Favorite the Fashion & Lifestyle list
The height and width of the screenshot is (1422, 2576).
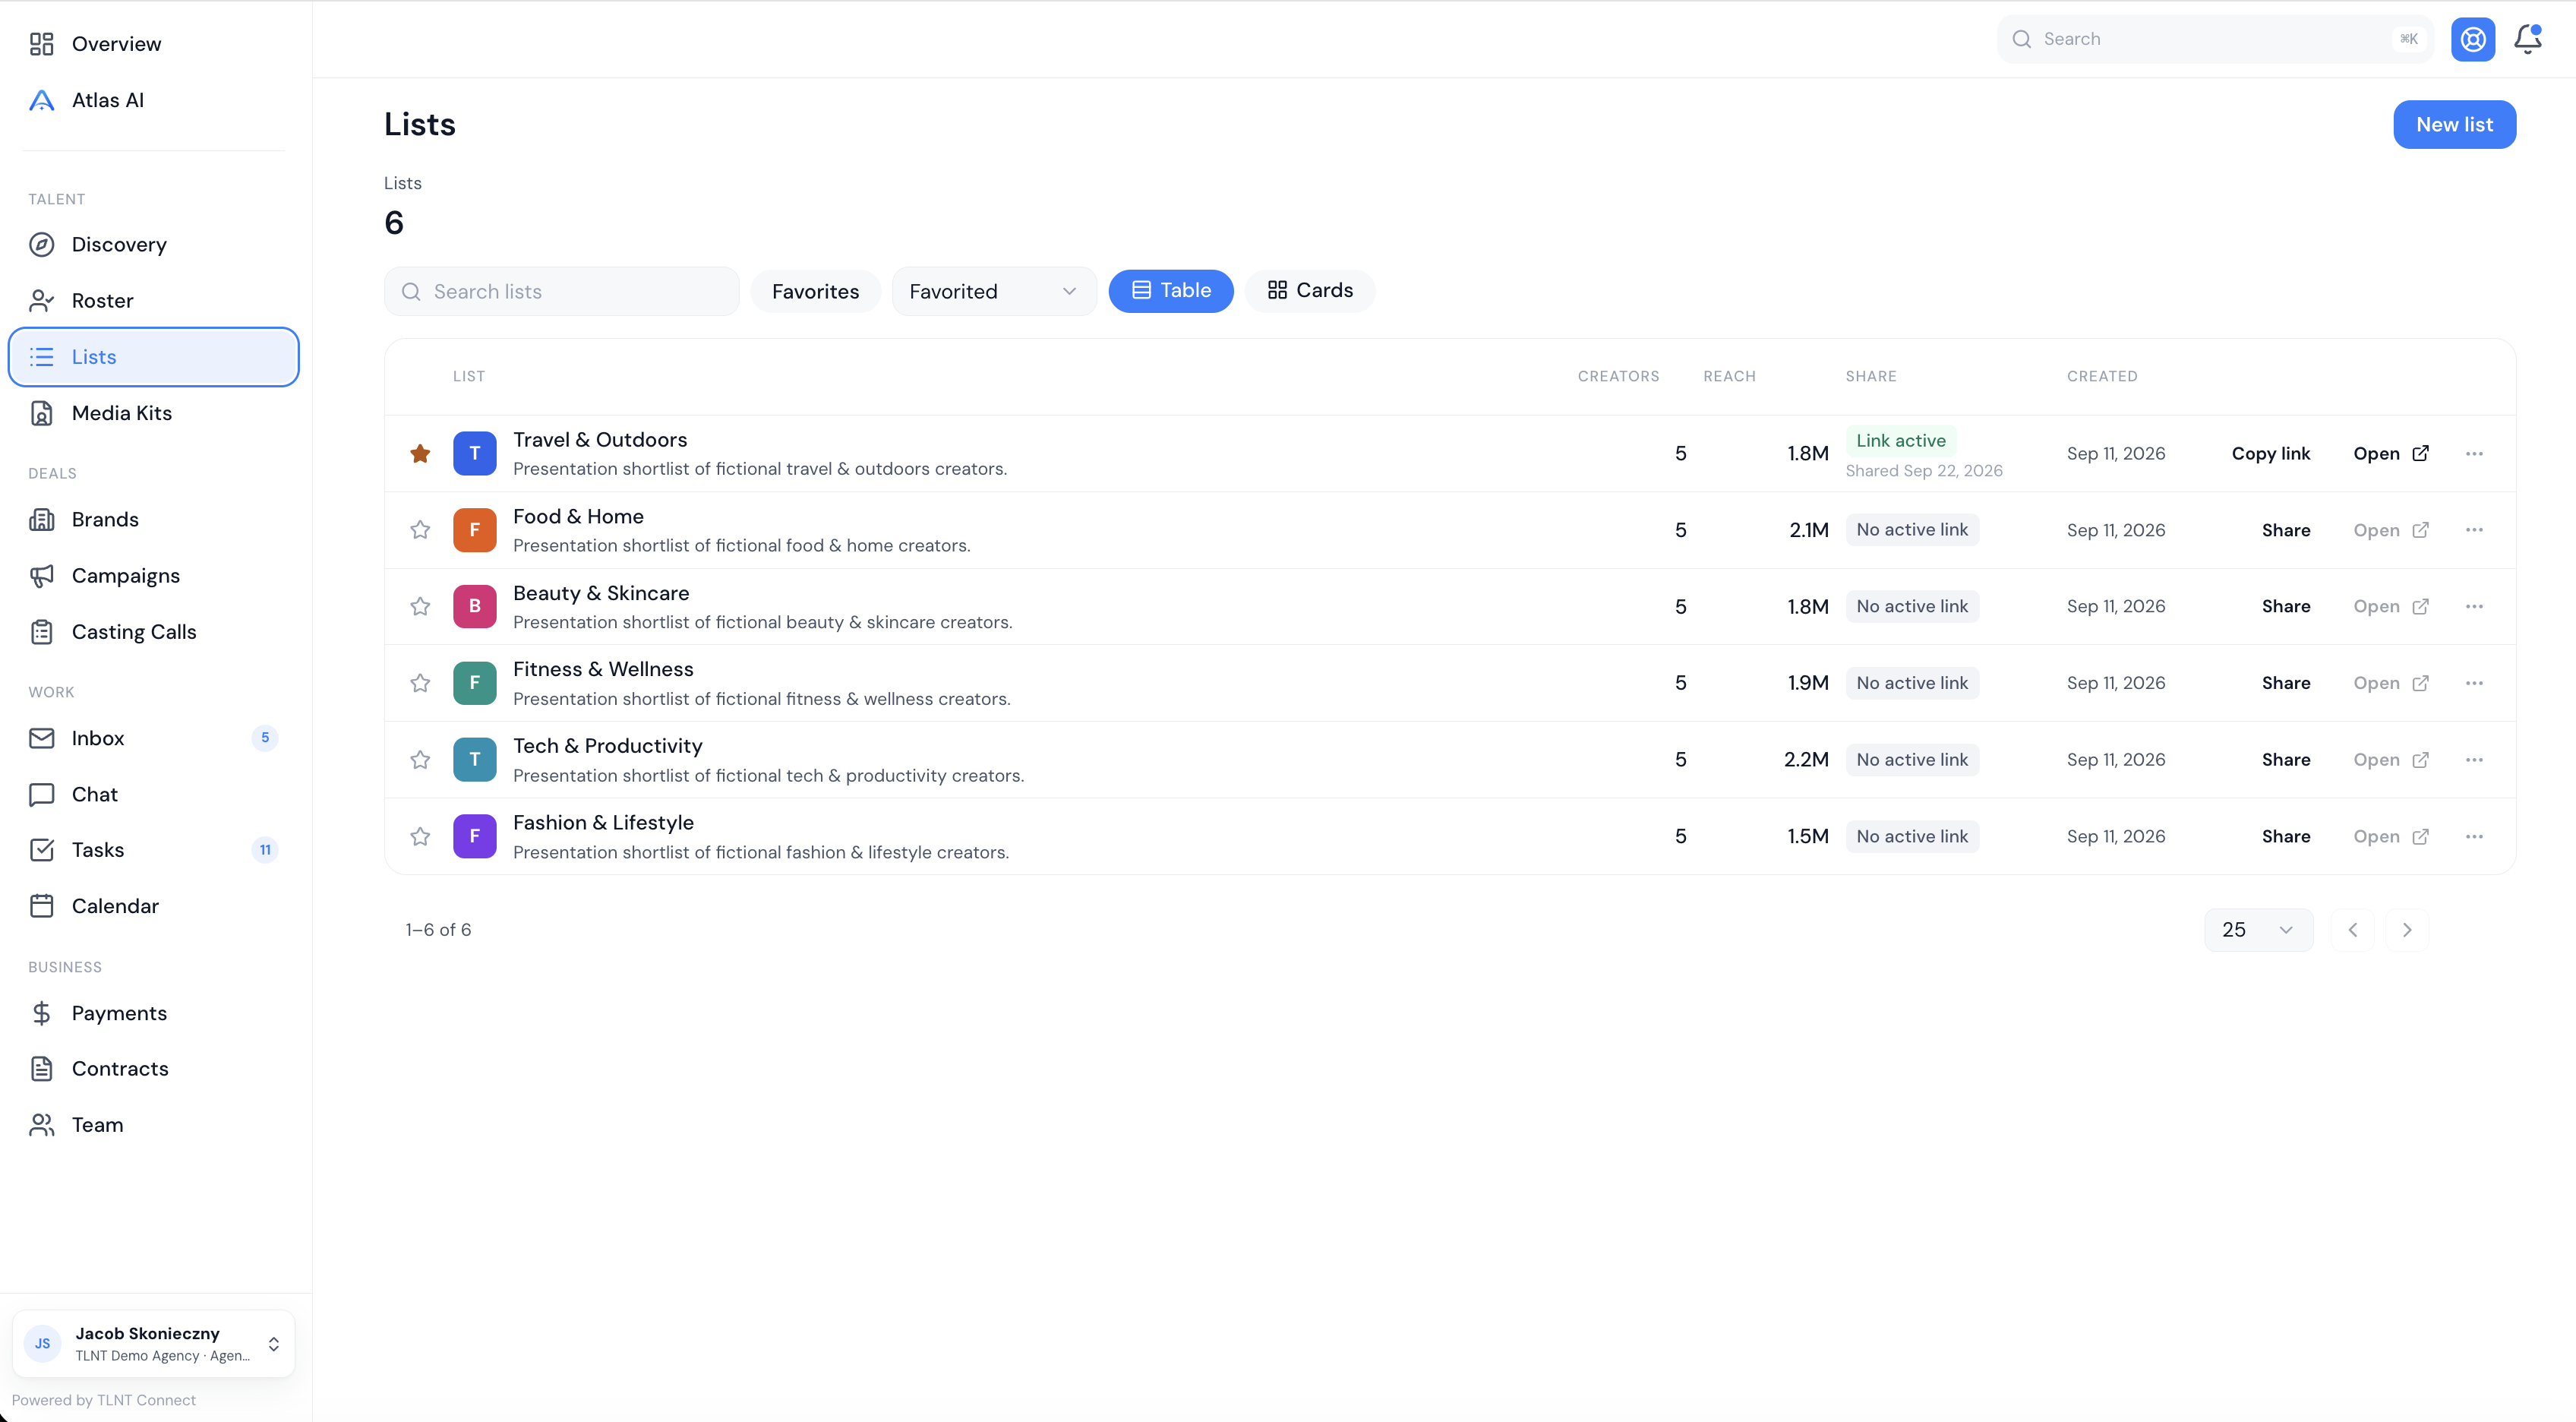[420, 836]
